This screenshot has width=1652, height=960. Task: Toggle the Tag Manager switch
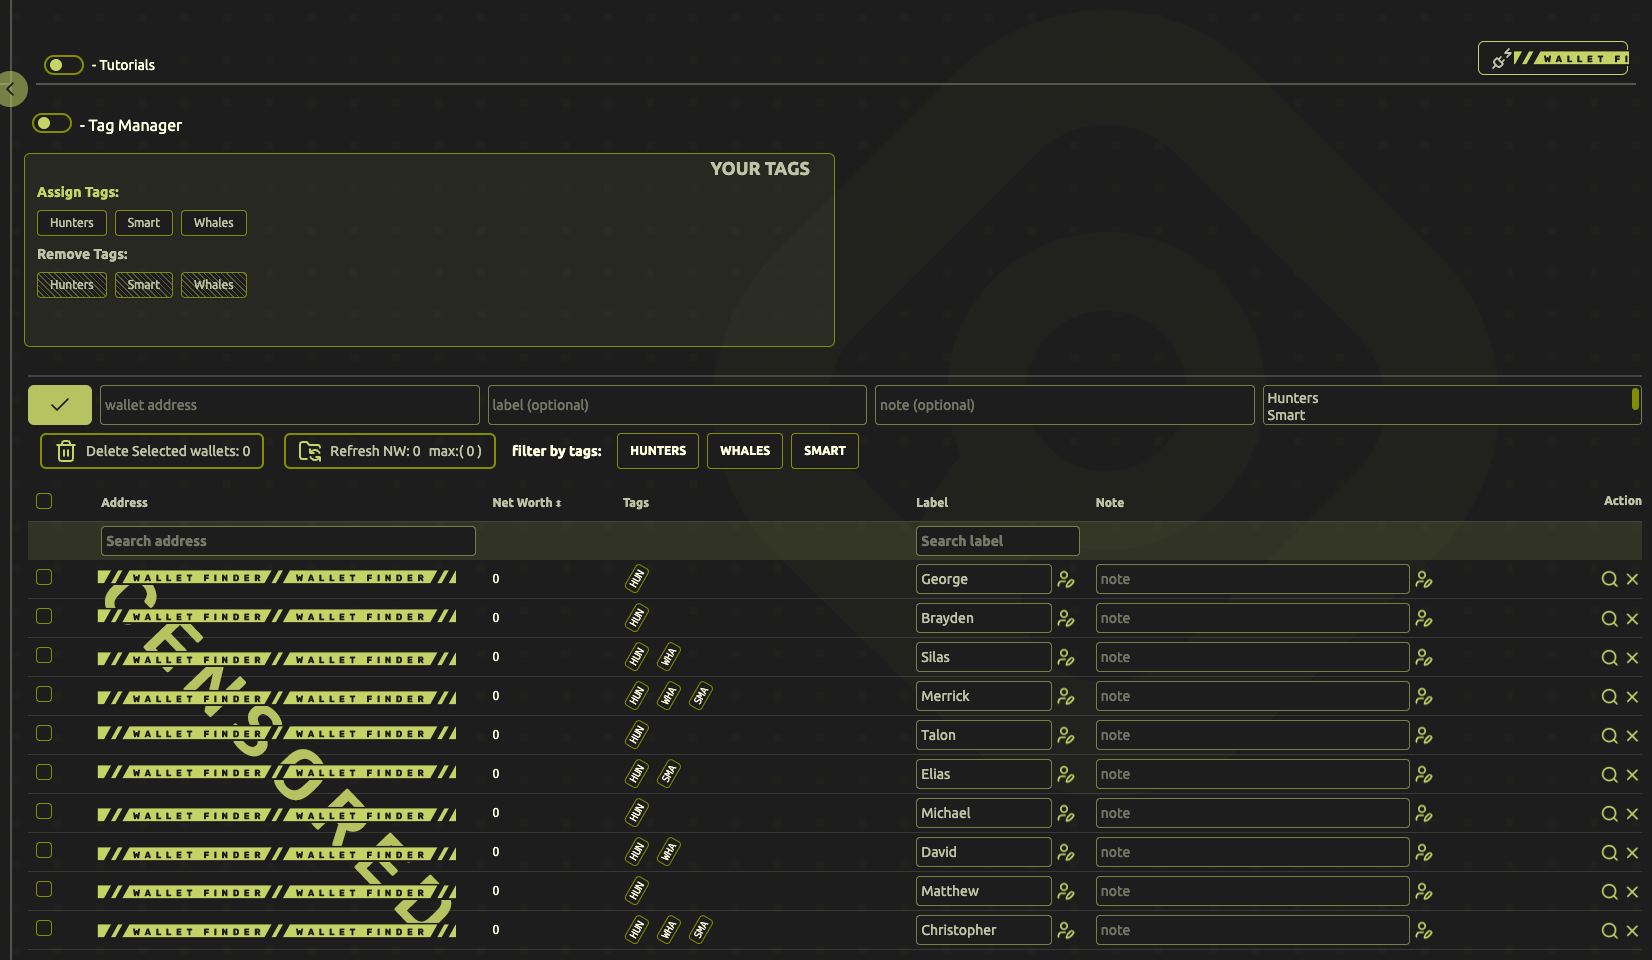[52, 123]
